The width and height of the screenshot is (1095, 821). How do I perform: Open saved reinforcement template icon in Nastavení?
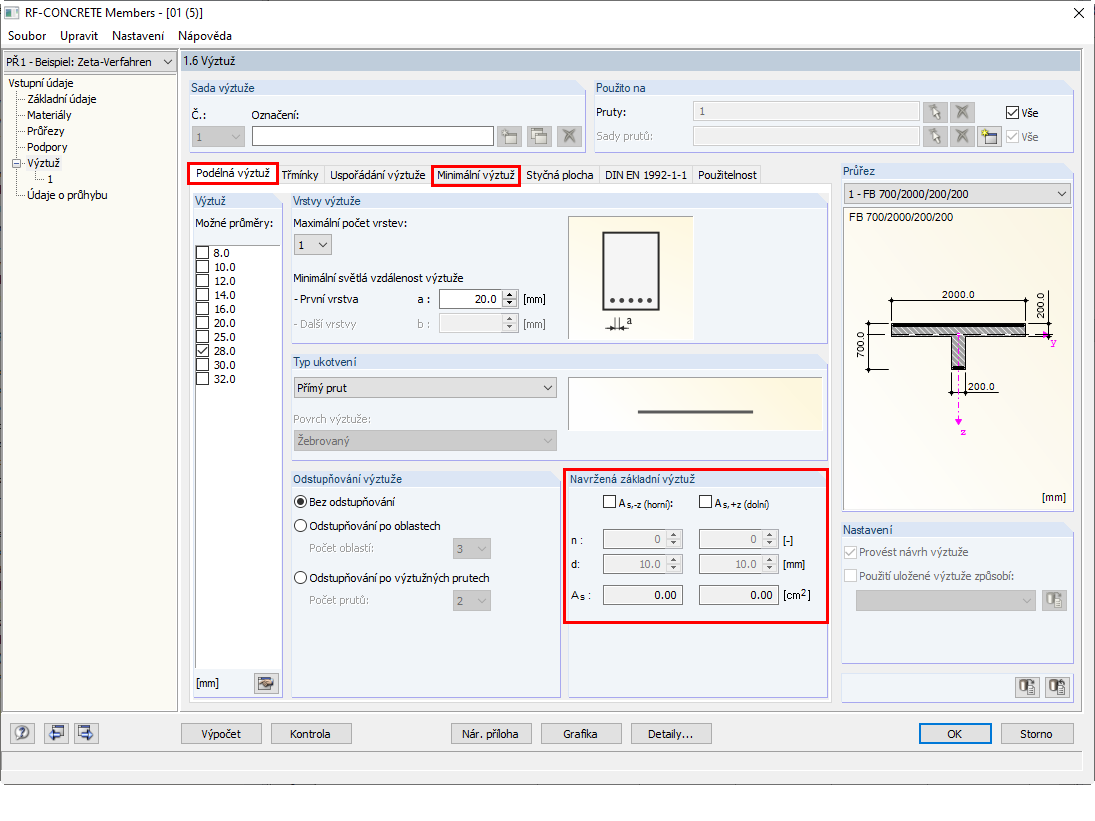coord(1054,600)
